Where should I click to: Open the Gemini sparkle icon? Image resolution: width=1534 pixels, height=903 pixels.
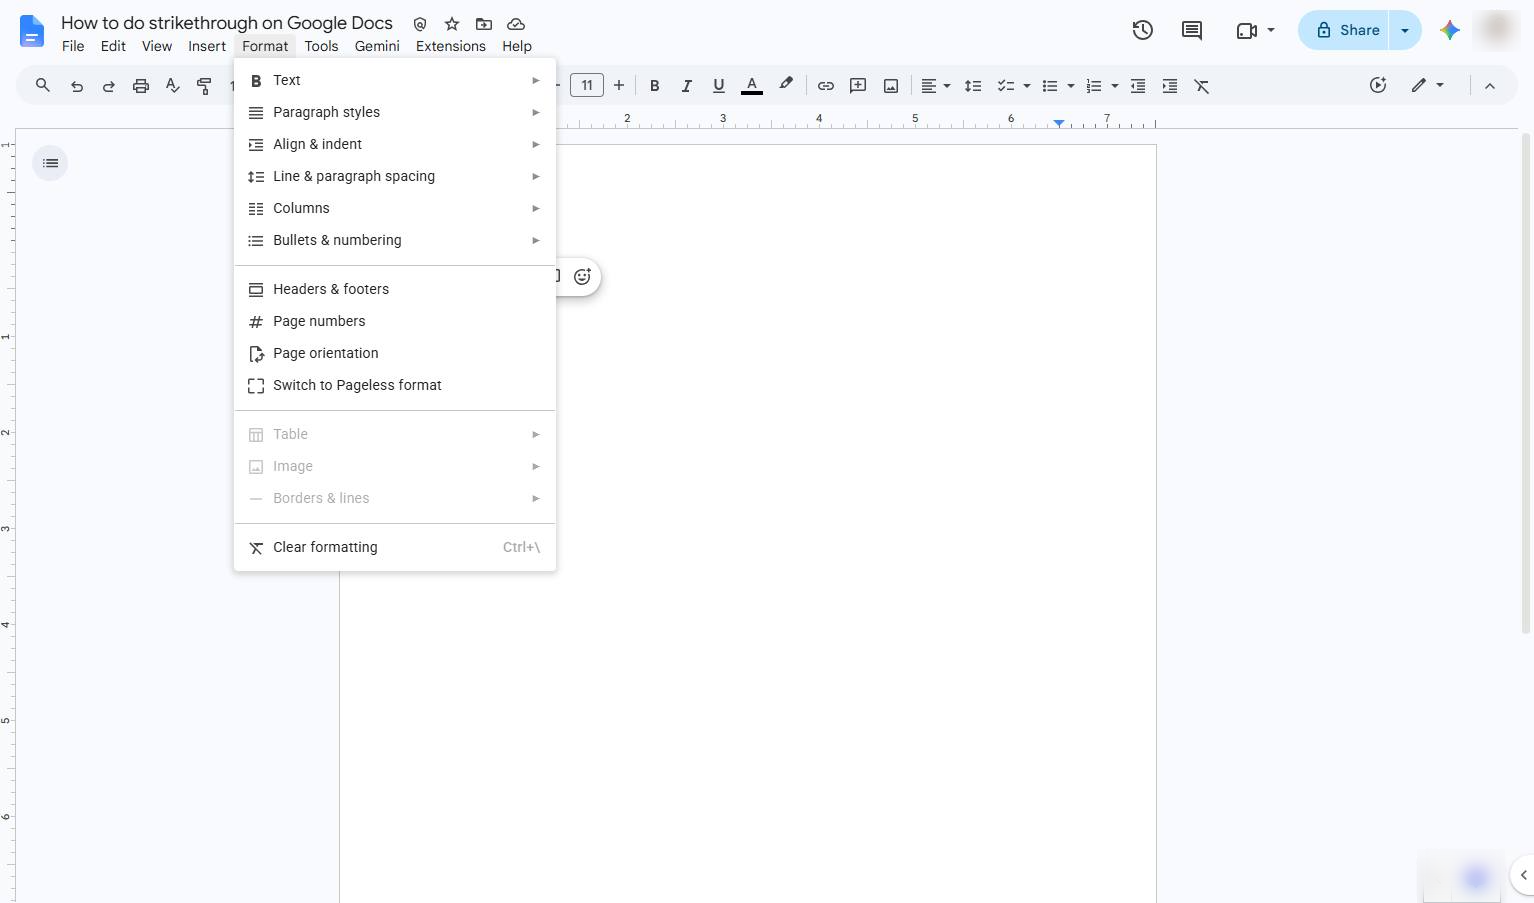pos(1450,30)
